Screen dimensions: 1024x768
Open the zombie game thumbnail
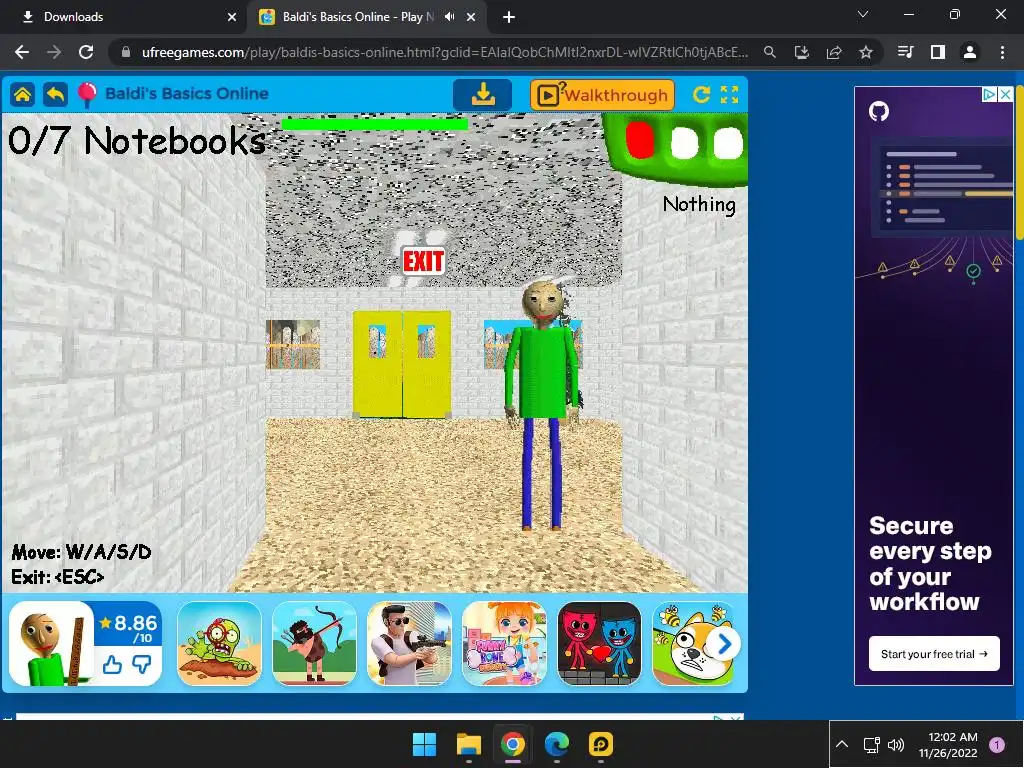point(219,644)
